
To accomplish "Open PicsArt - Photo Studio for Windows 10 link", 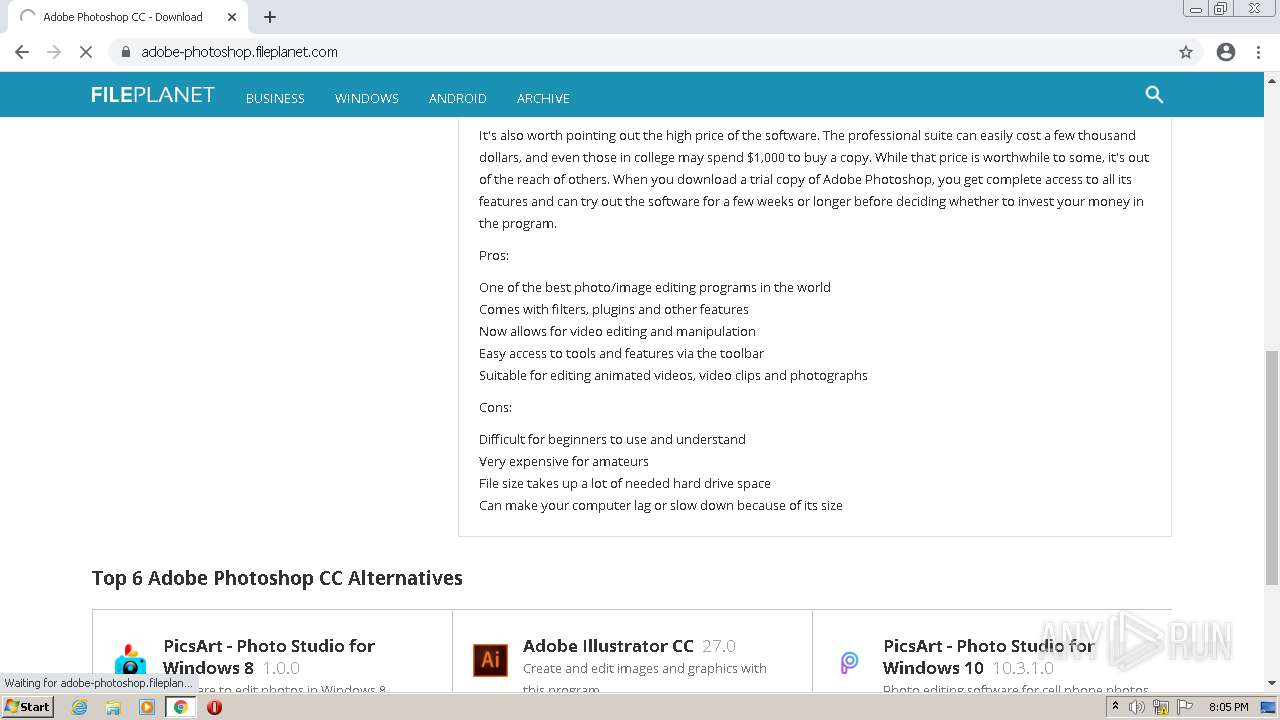I will (988, 657).
